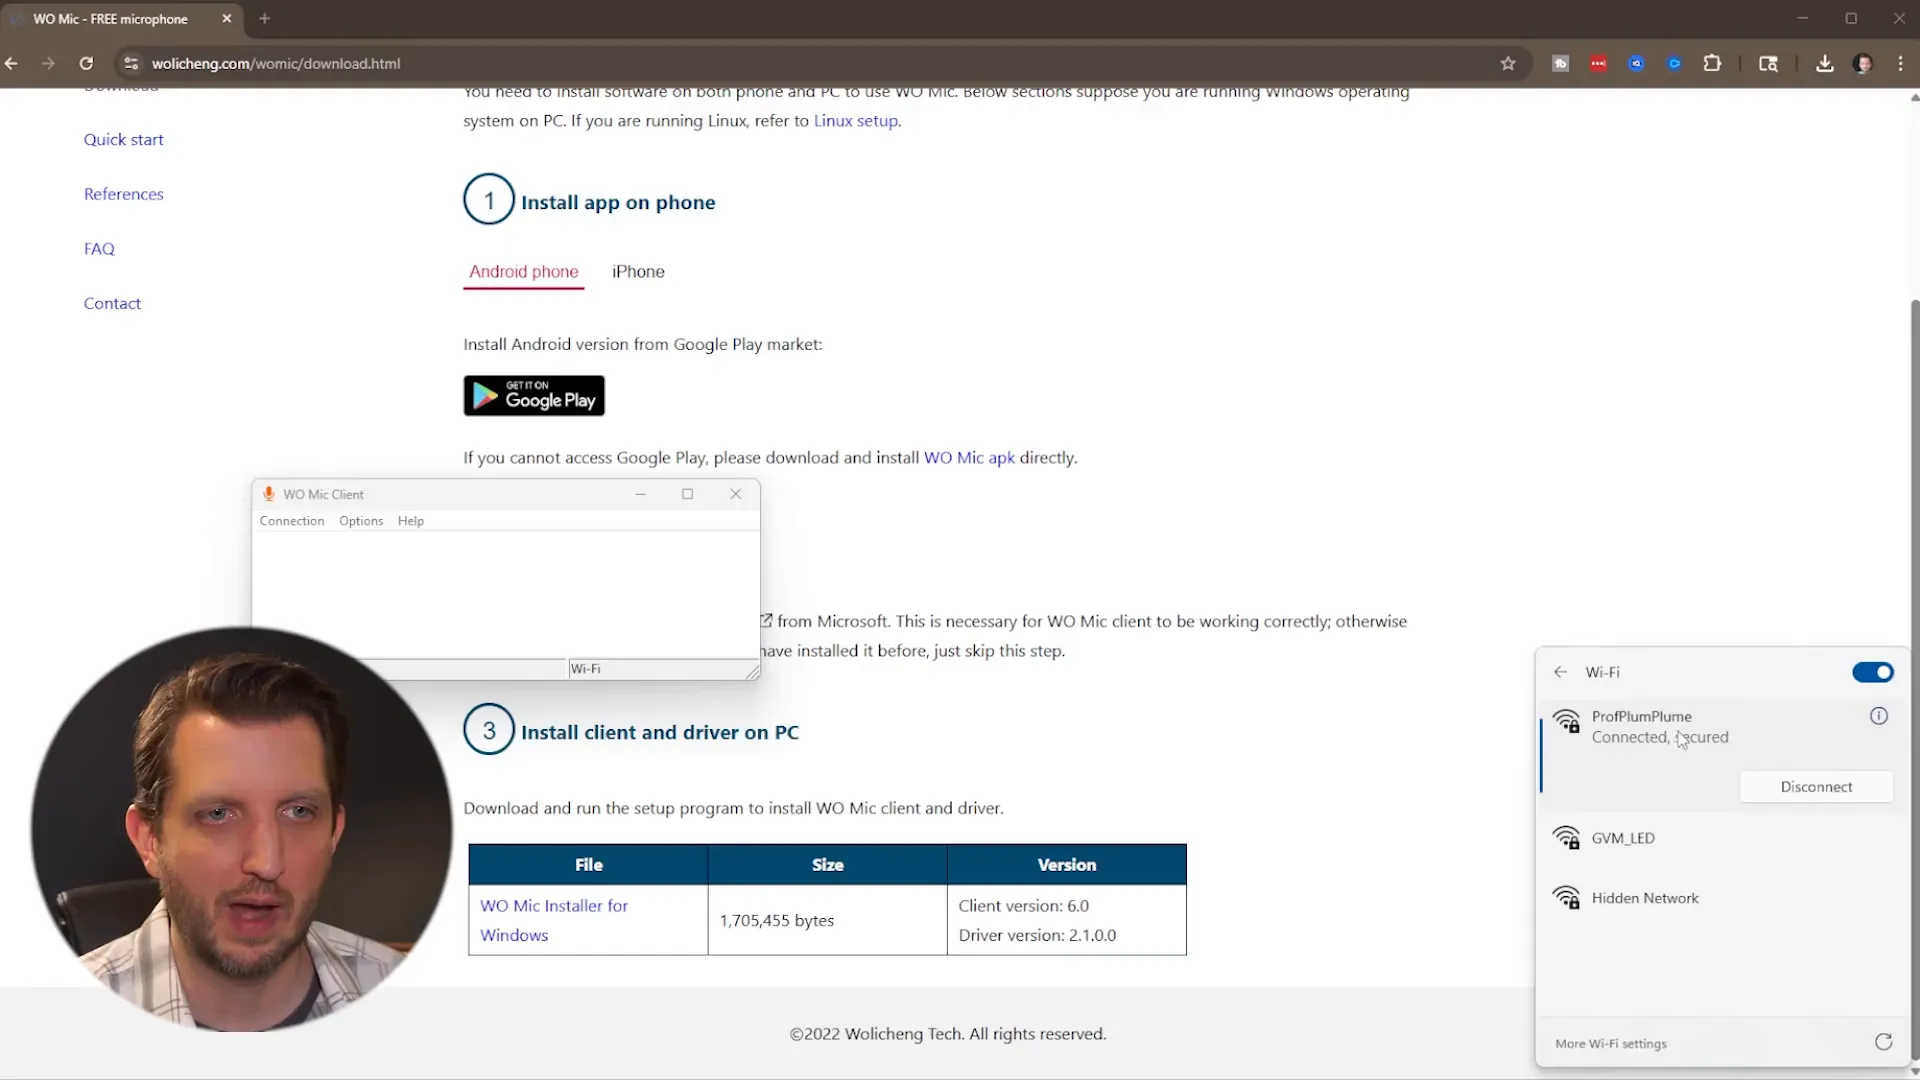The image size is (1920, 1080).
Task: Download WO Mic Installer for Windows
Action: [x=554, y=920]
